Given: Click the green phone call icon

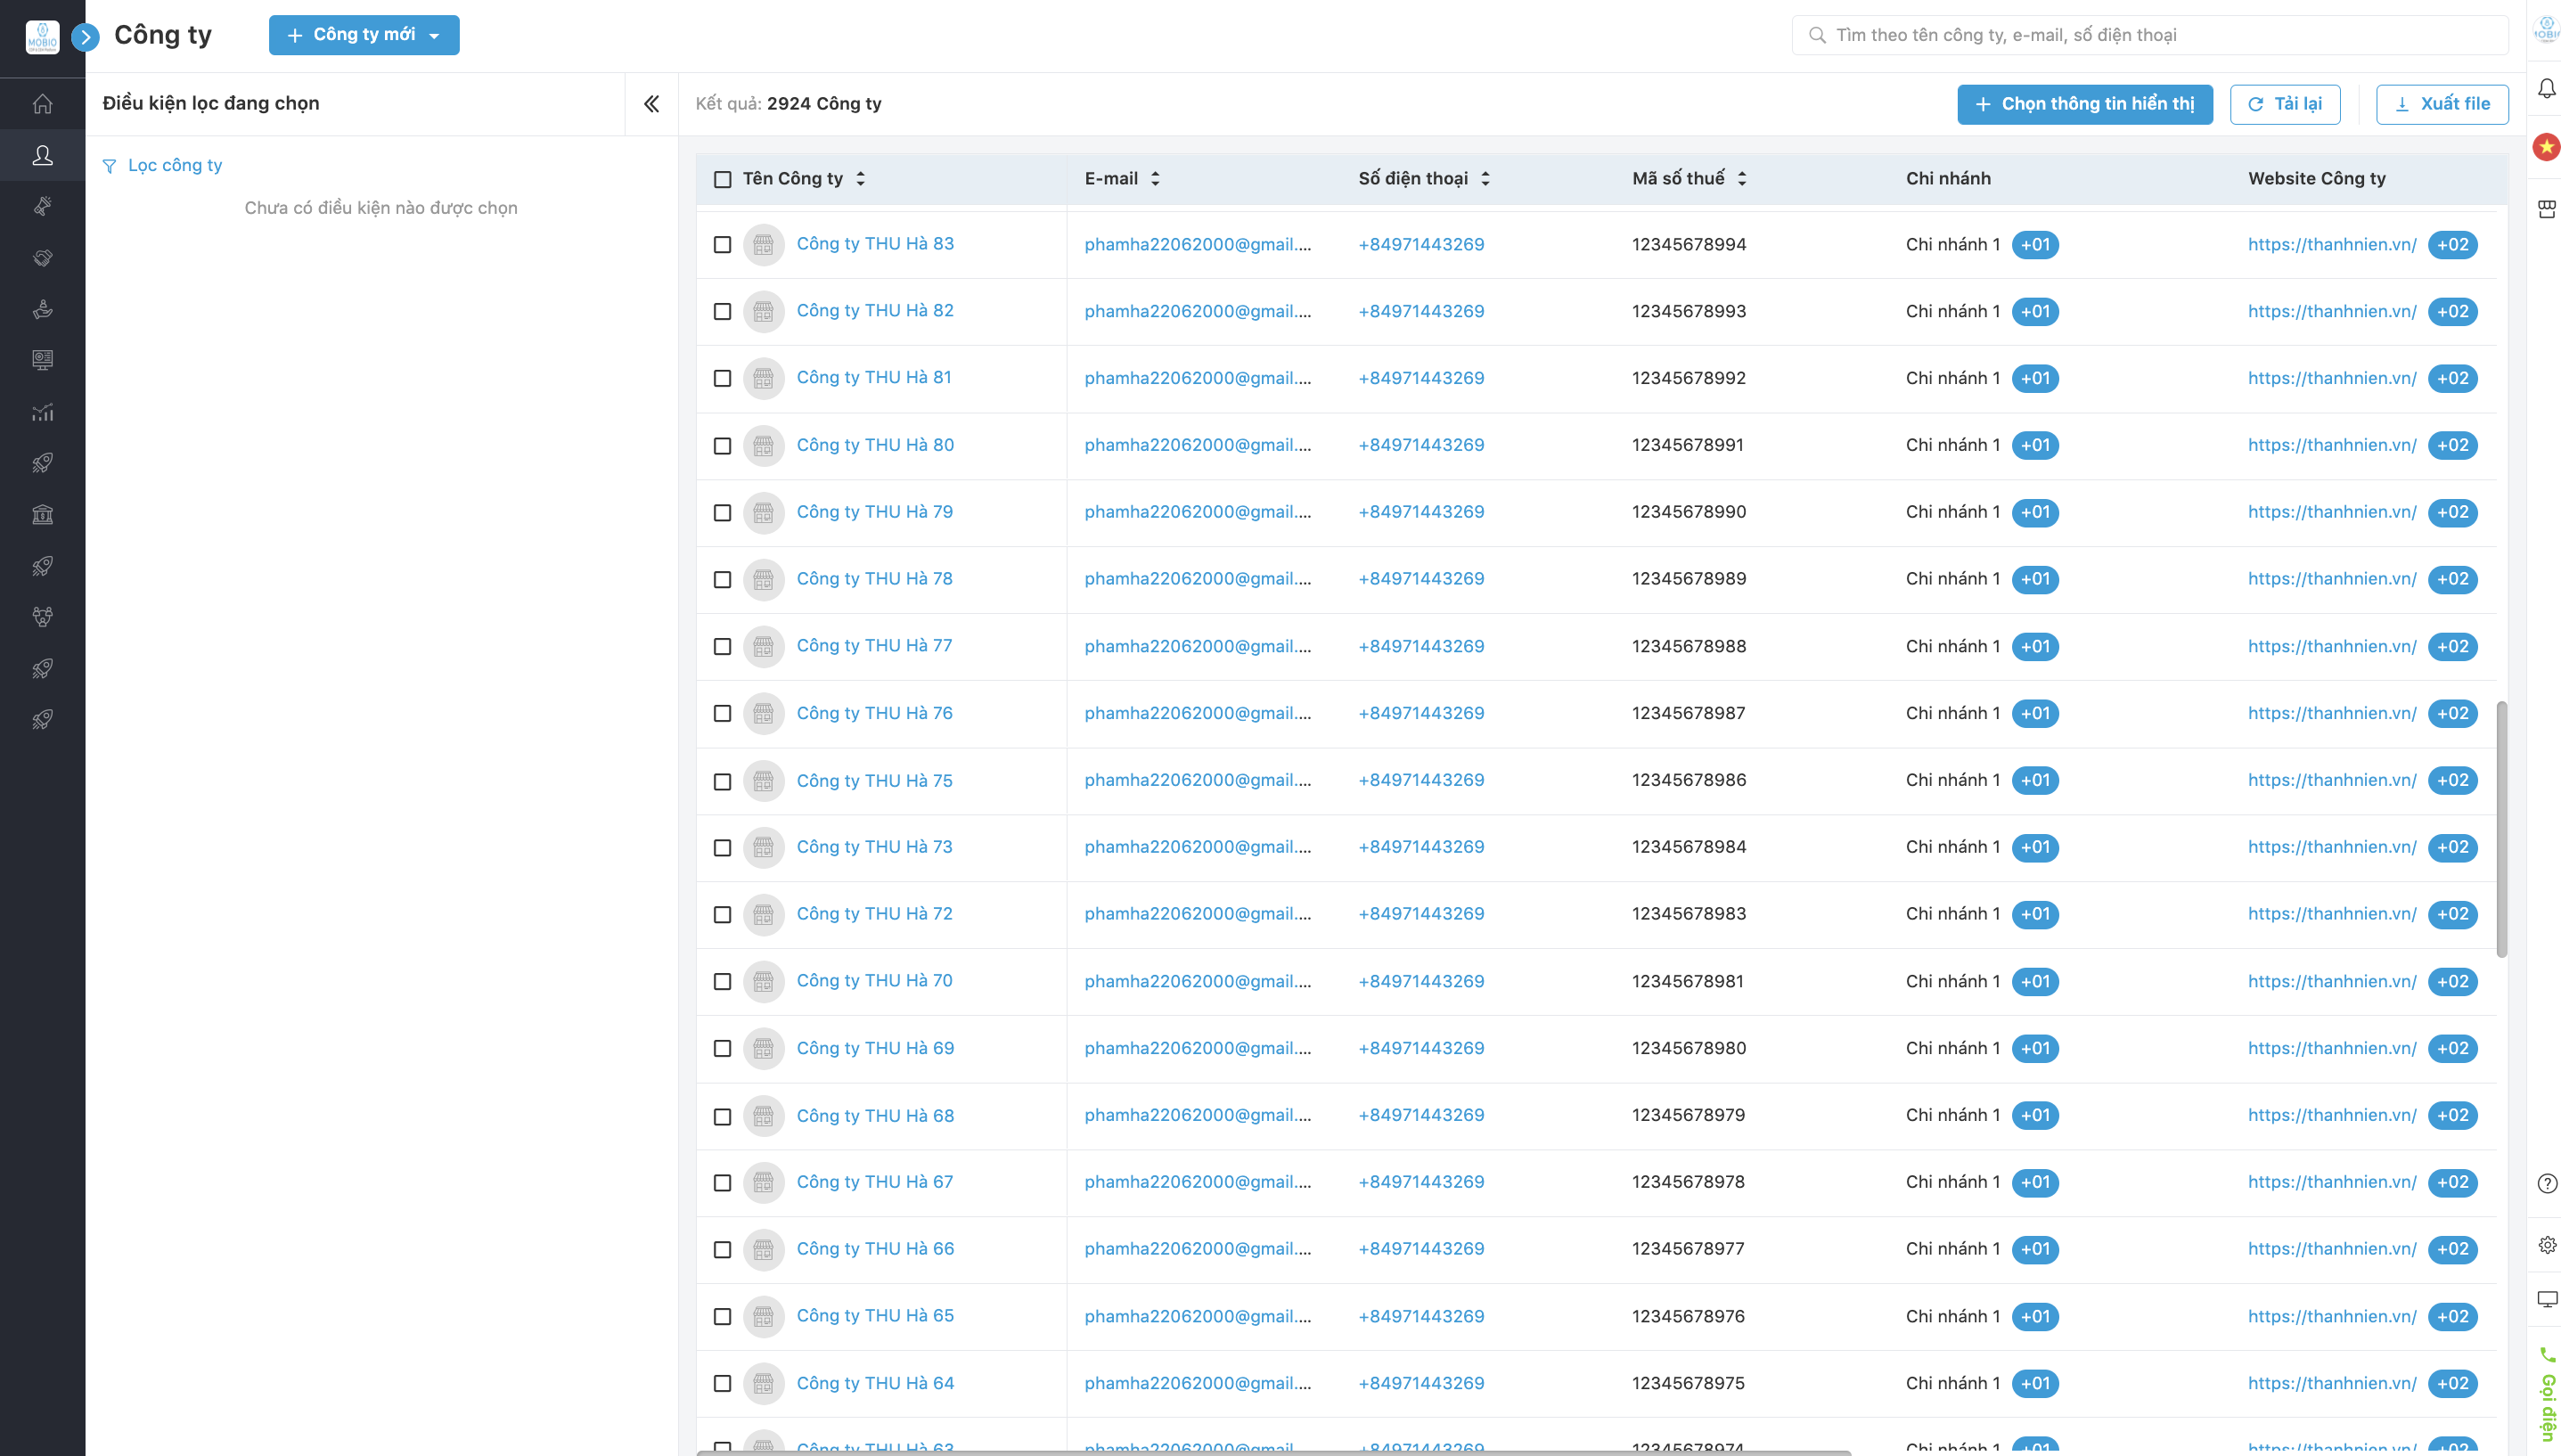Looking at the screenshot, I should tap(2546, 1355).
